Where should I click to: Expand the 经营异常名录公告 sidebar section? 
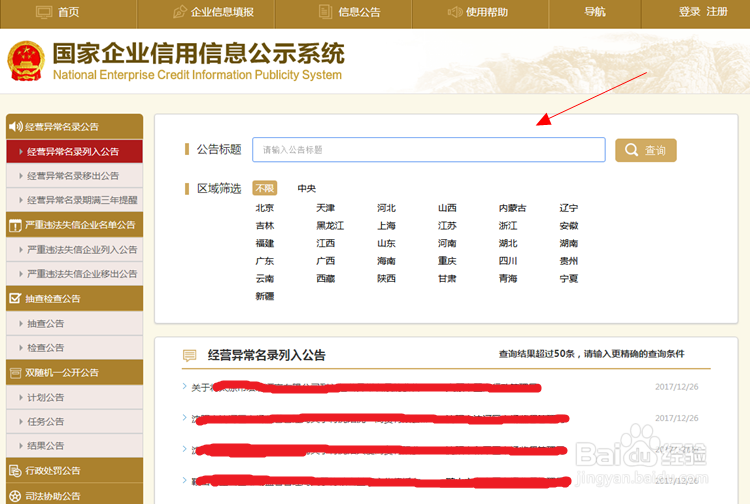tap(75, 127)
